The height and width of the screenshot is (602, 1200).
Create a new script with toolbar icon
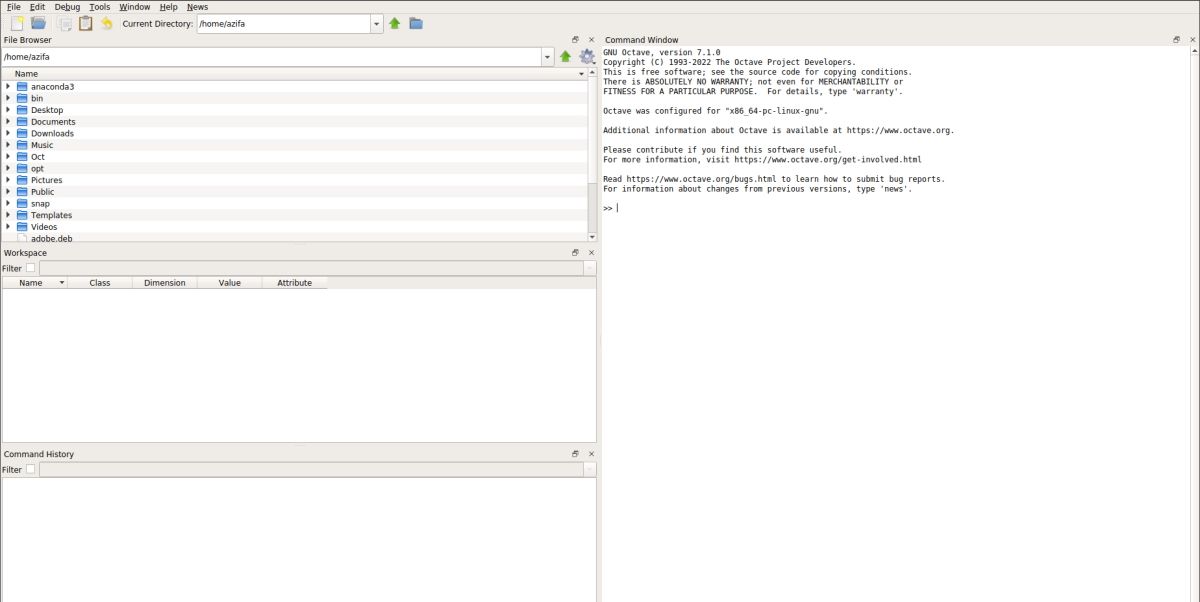pyautogui.click(x=16, y=23)
